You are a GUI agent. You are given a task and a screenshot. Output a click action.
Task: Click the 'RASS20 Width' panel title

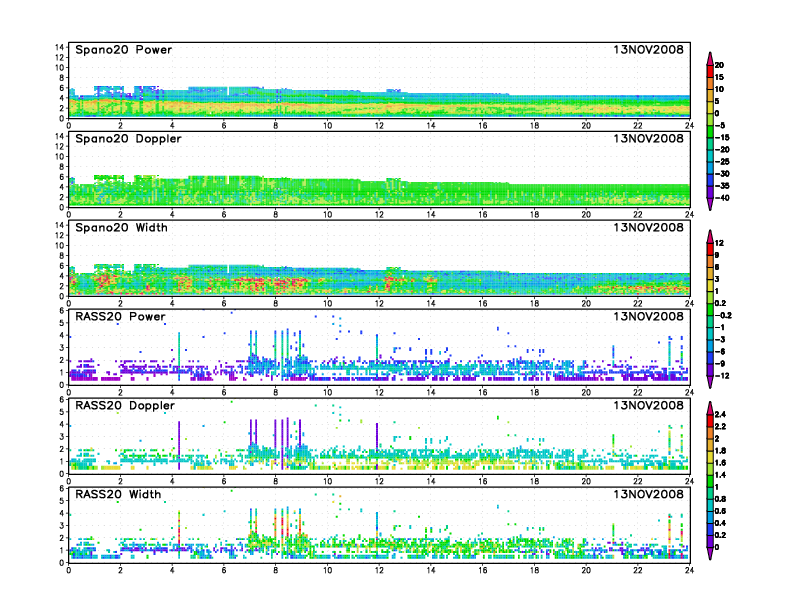coord(118,494)
